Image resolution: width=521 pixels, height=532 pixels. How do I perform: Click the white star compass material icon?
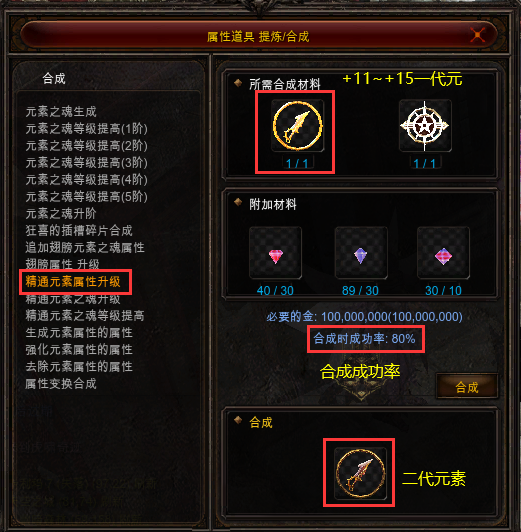coord(425,126)
